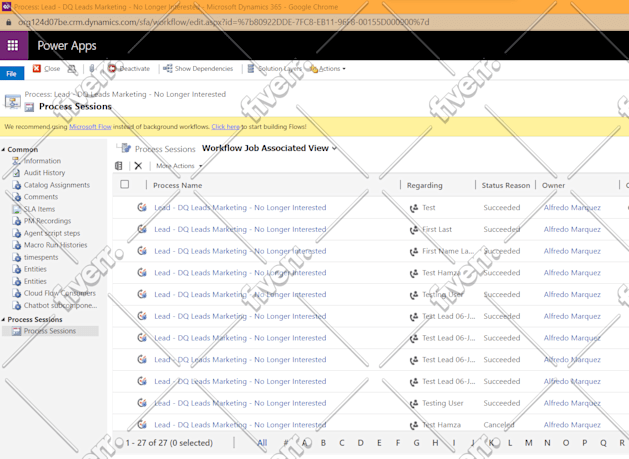This screenshot has height=459, width=629.
Task: Open Cloud Flow Consumers
Action: (x=59, y=293)
